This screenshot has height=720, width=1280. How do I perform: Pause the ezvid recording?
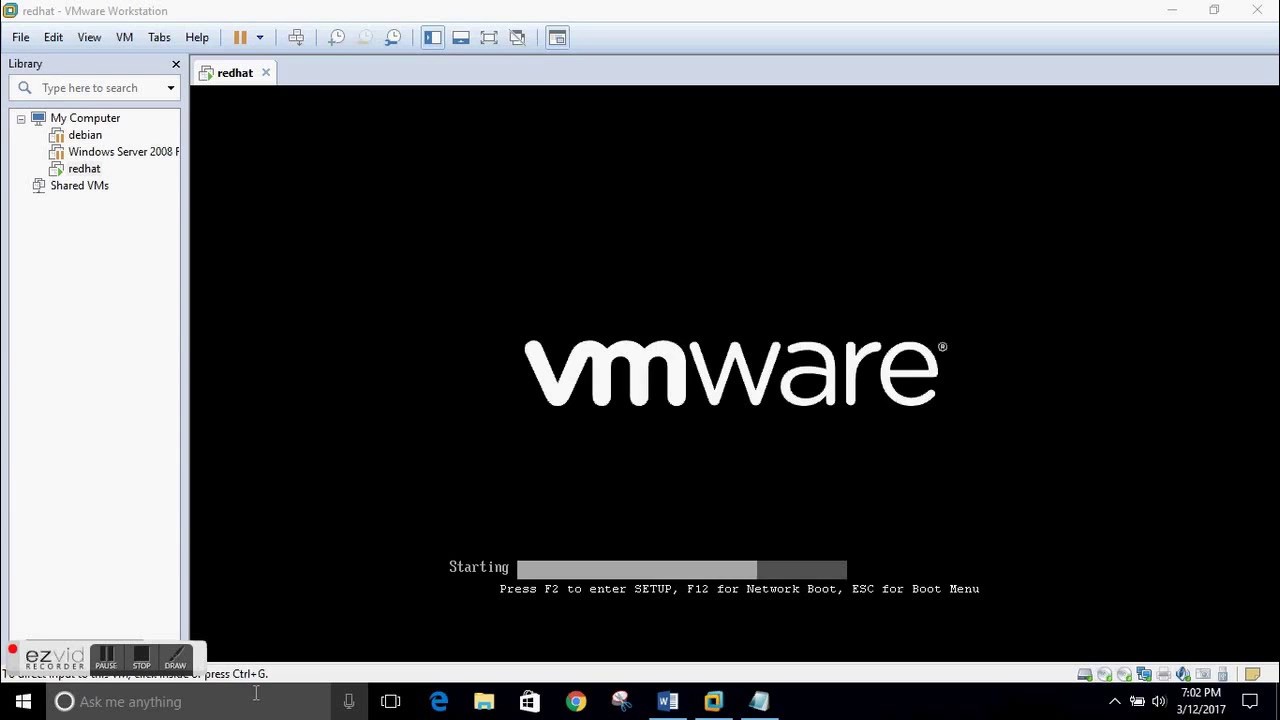coord(106,657)
